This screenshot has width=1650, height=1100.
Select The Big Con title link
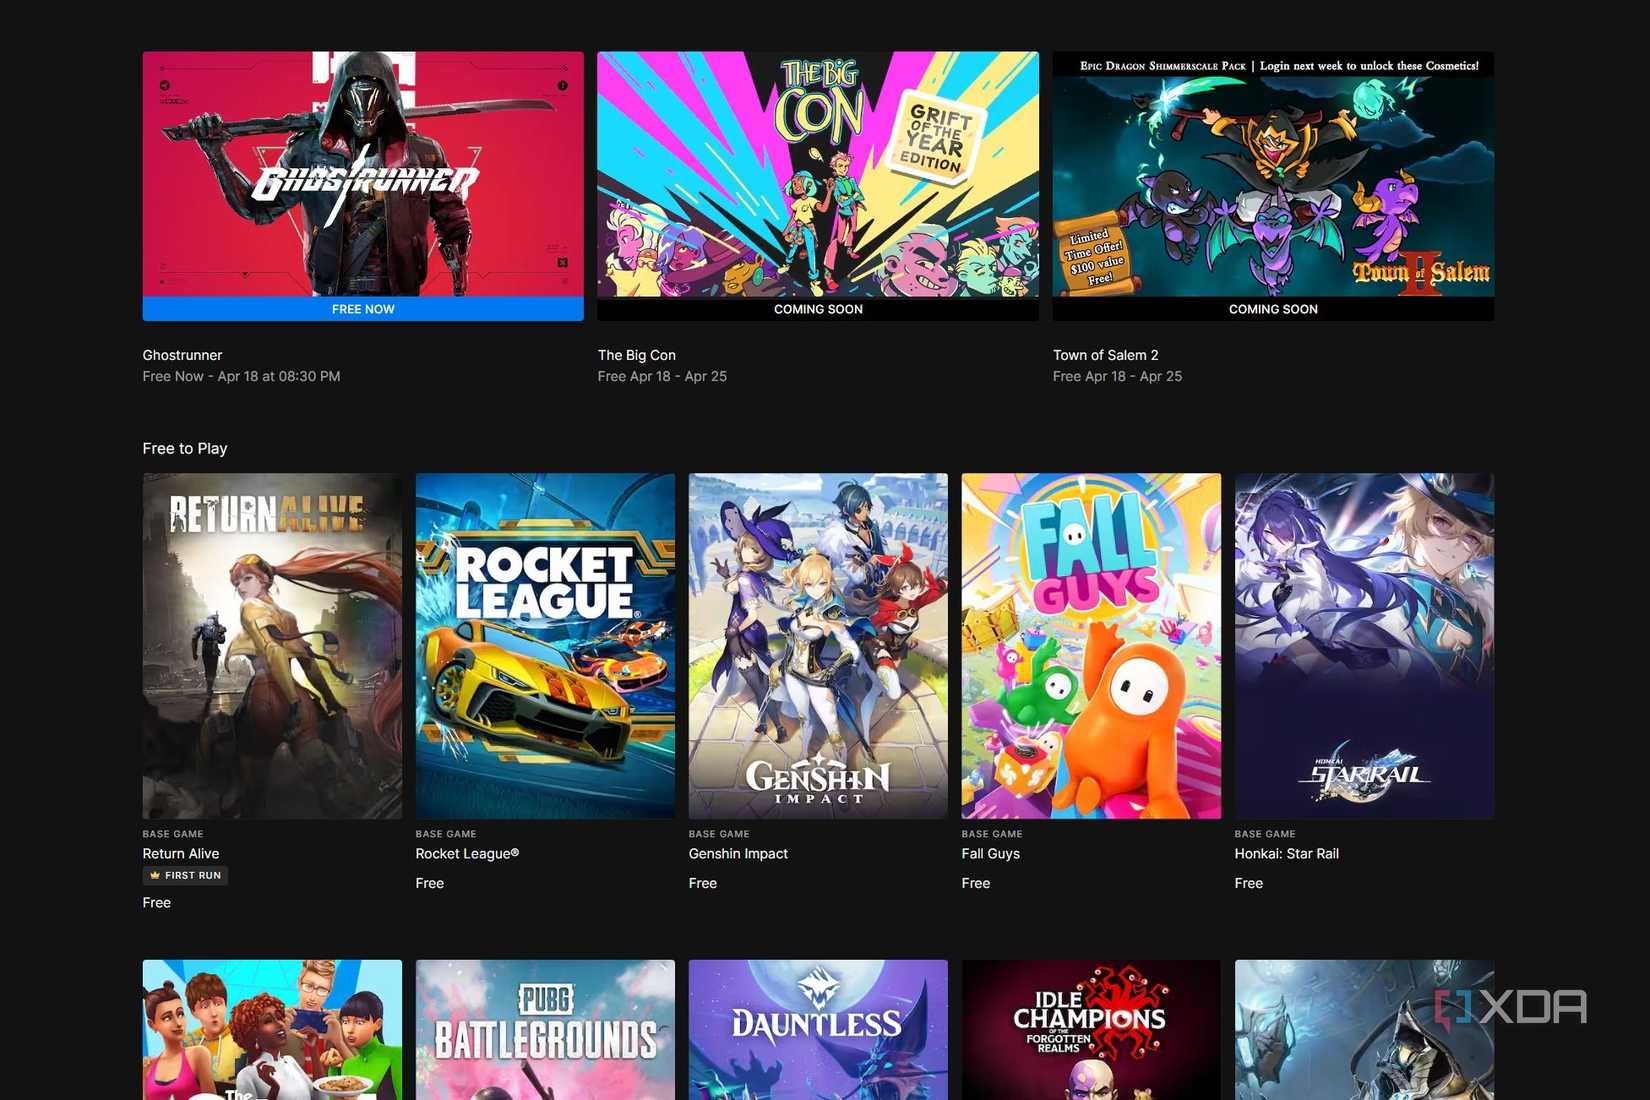[637, 355]
